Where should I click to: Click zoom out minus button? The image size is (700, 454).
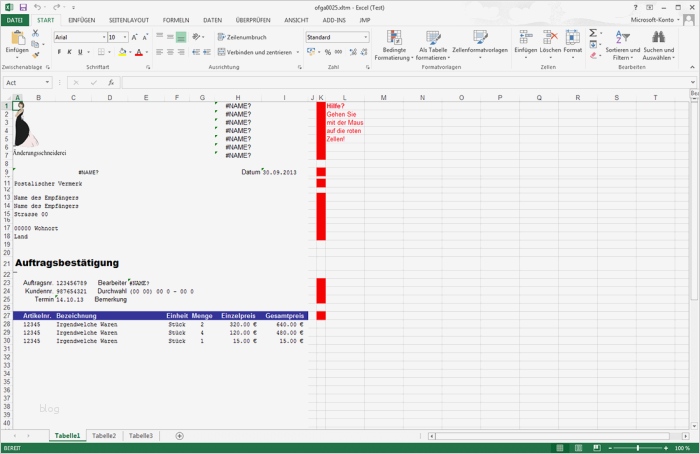610,448
